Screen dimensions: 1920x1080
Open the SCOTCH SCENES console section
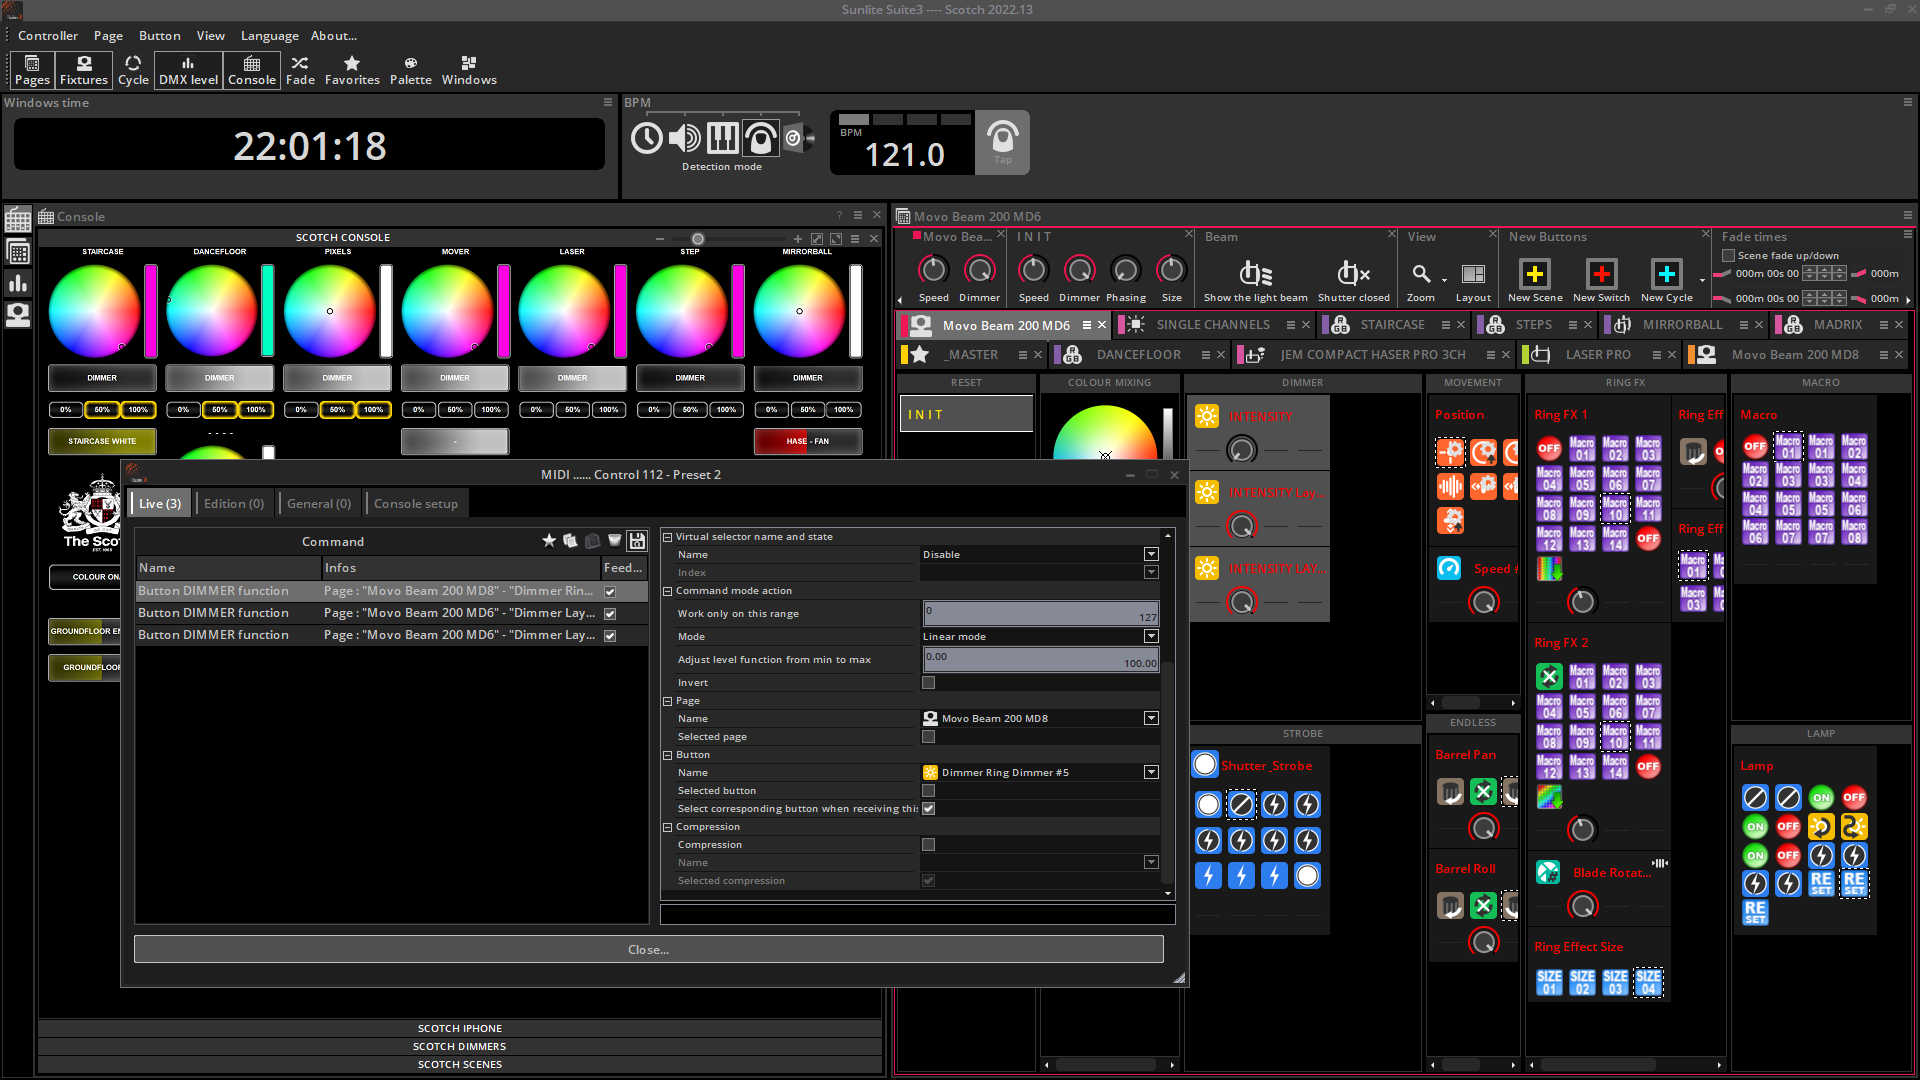pyautogui.click(x=460, y=1065)
